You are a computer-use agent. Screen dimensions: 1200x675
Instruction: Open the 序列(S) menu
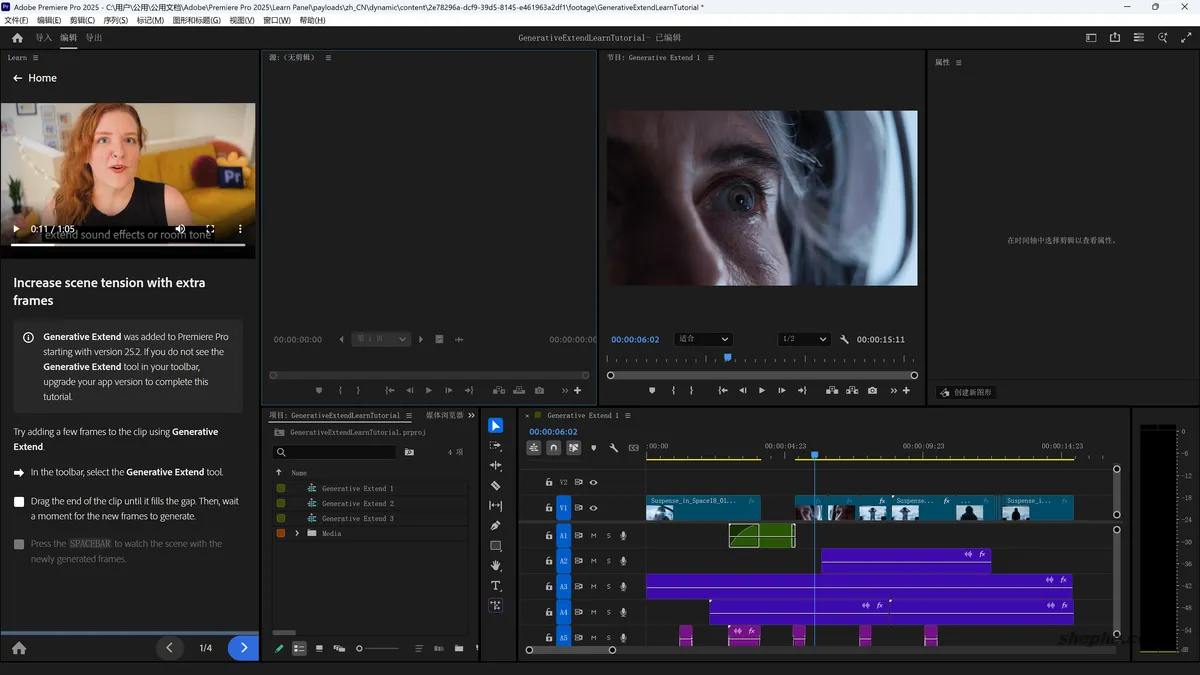pyautogui.click(x=116, y=20)
